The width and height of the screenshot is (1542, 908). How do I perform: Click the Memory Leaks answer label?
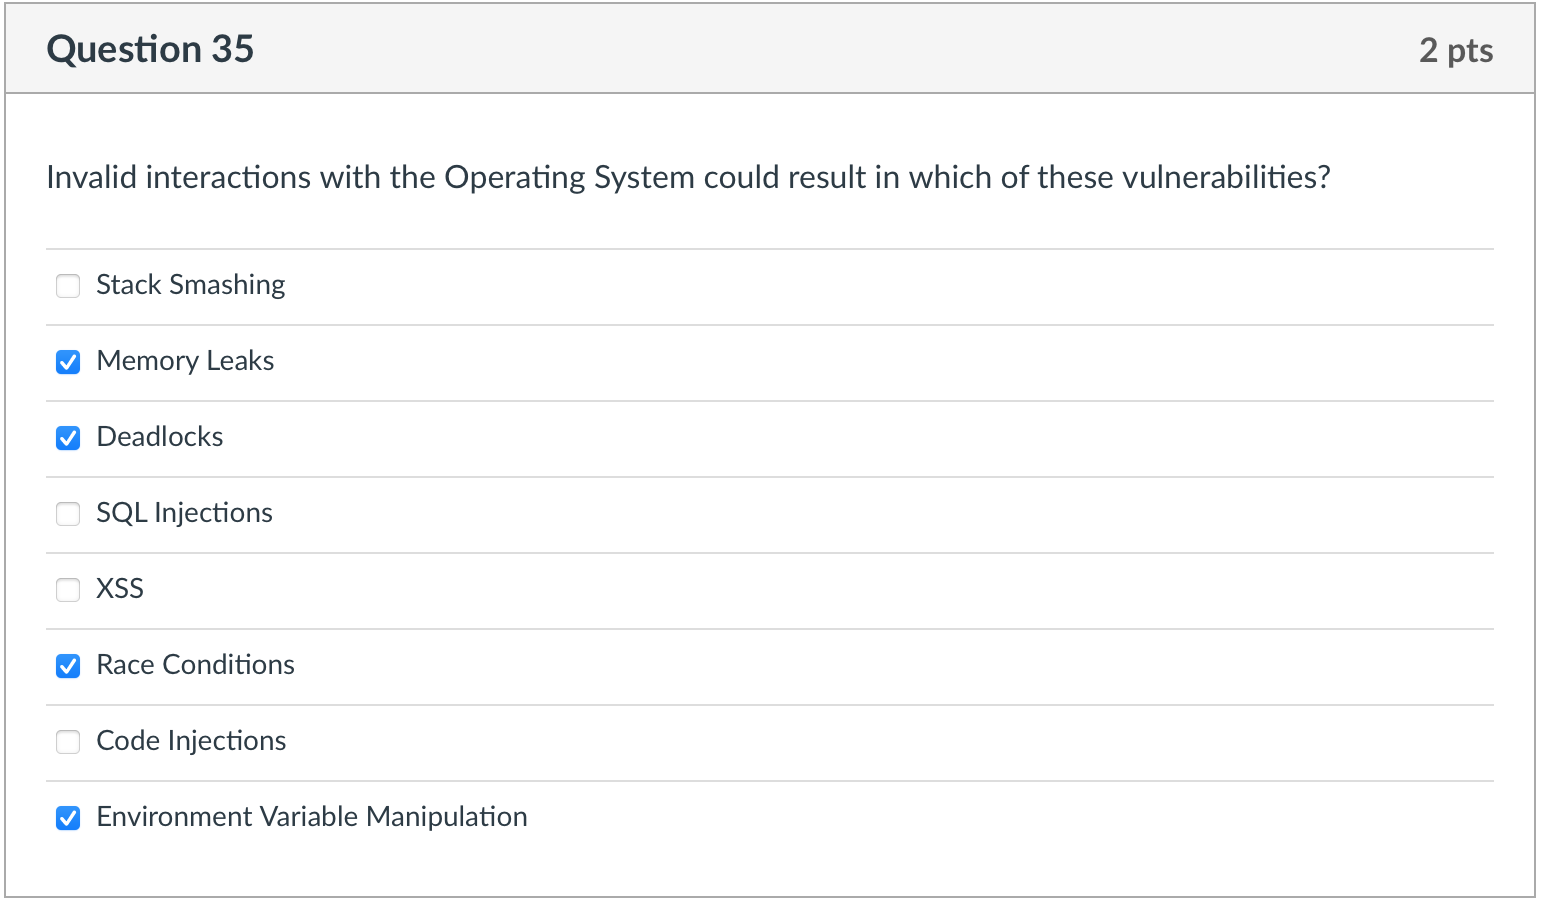[x=185, y=361]
